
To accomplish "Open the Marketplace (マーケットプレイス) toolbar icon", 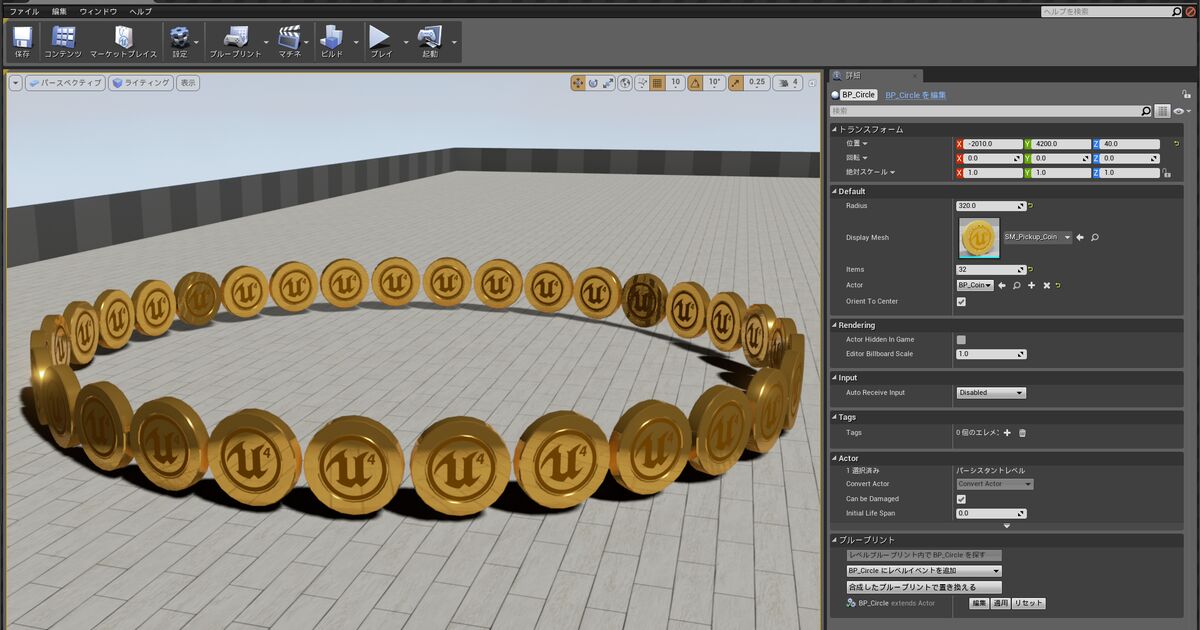I will click(122, 40).
